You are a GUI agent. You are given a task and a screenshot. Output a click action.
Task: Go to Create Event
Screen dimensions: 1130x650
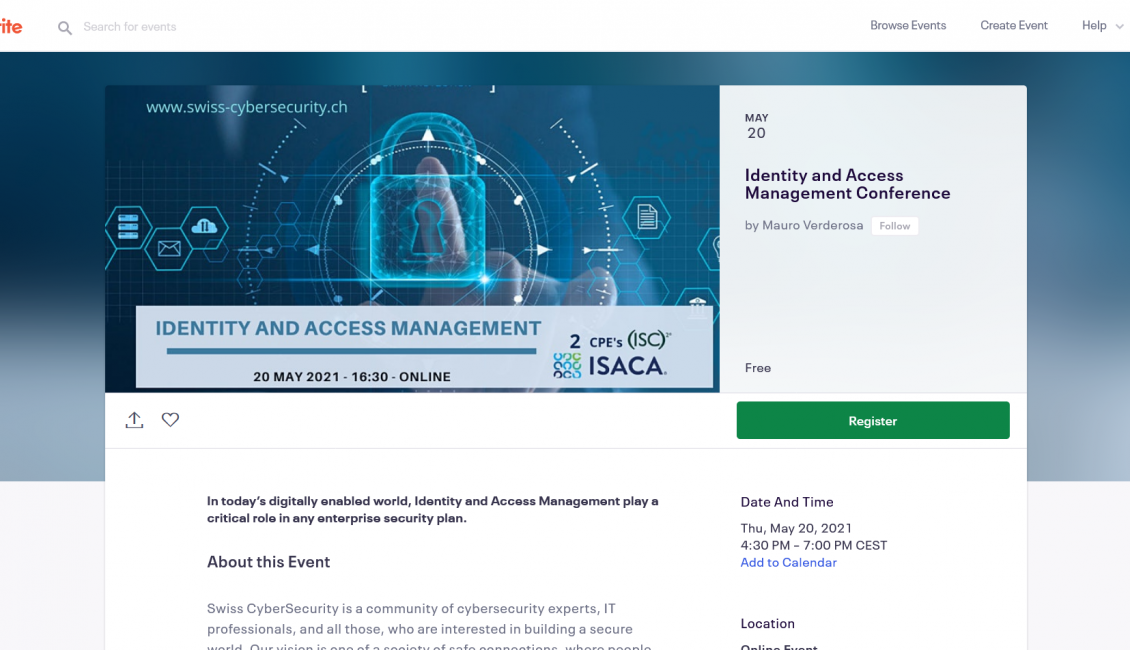[1013, 26]
